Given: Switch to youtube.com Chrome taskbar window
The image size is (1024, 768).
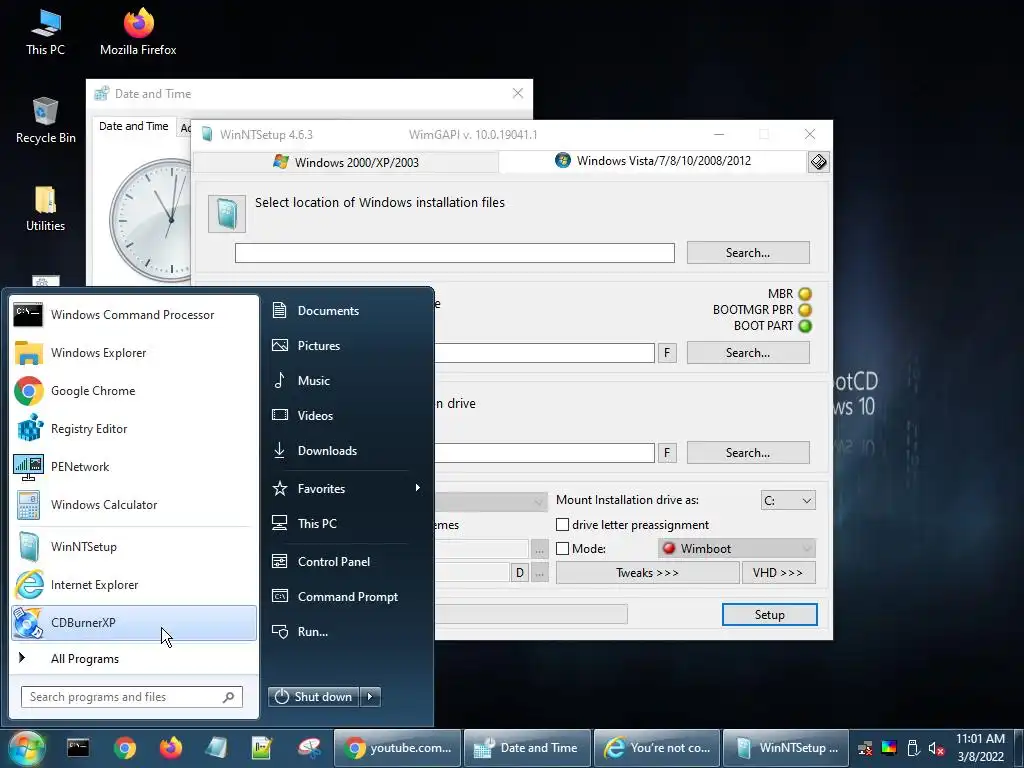Looking at the screenshot, I should pyautogui.click(x=398, y=748).
